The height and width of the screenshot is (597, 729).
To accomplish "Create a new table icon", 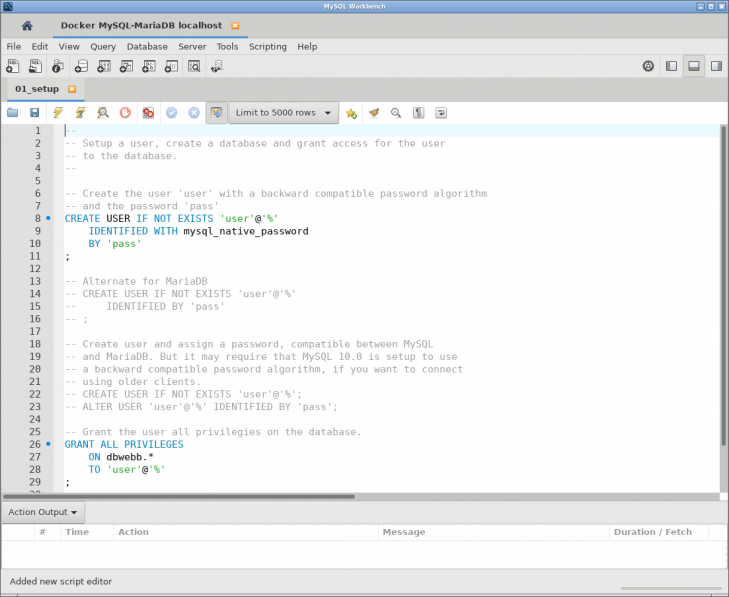I will tap(104, 66).
